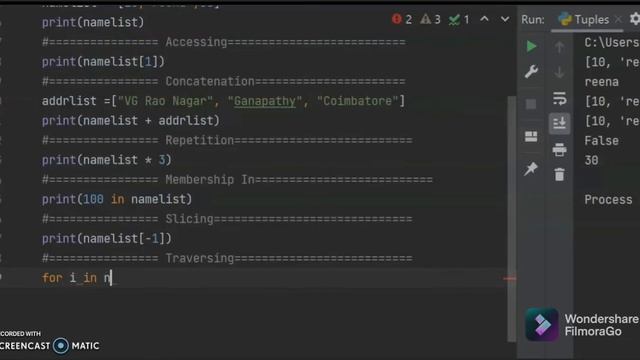Open the Run panel gear settings
This screenshot has width=640, height=360.
[635, 19]
